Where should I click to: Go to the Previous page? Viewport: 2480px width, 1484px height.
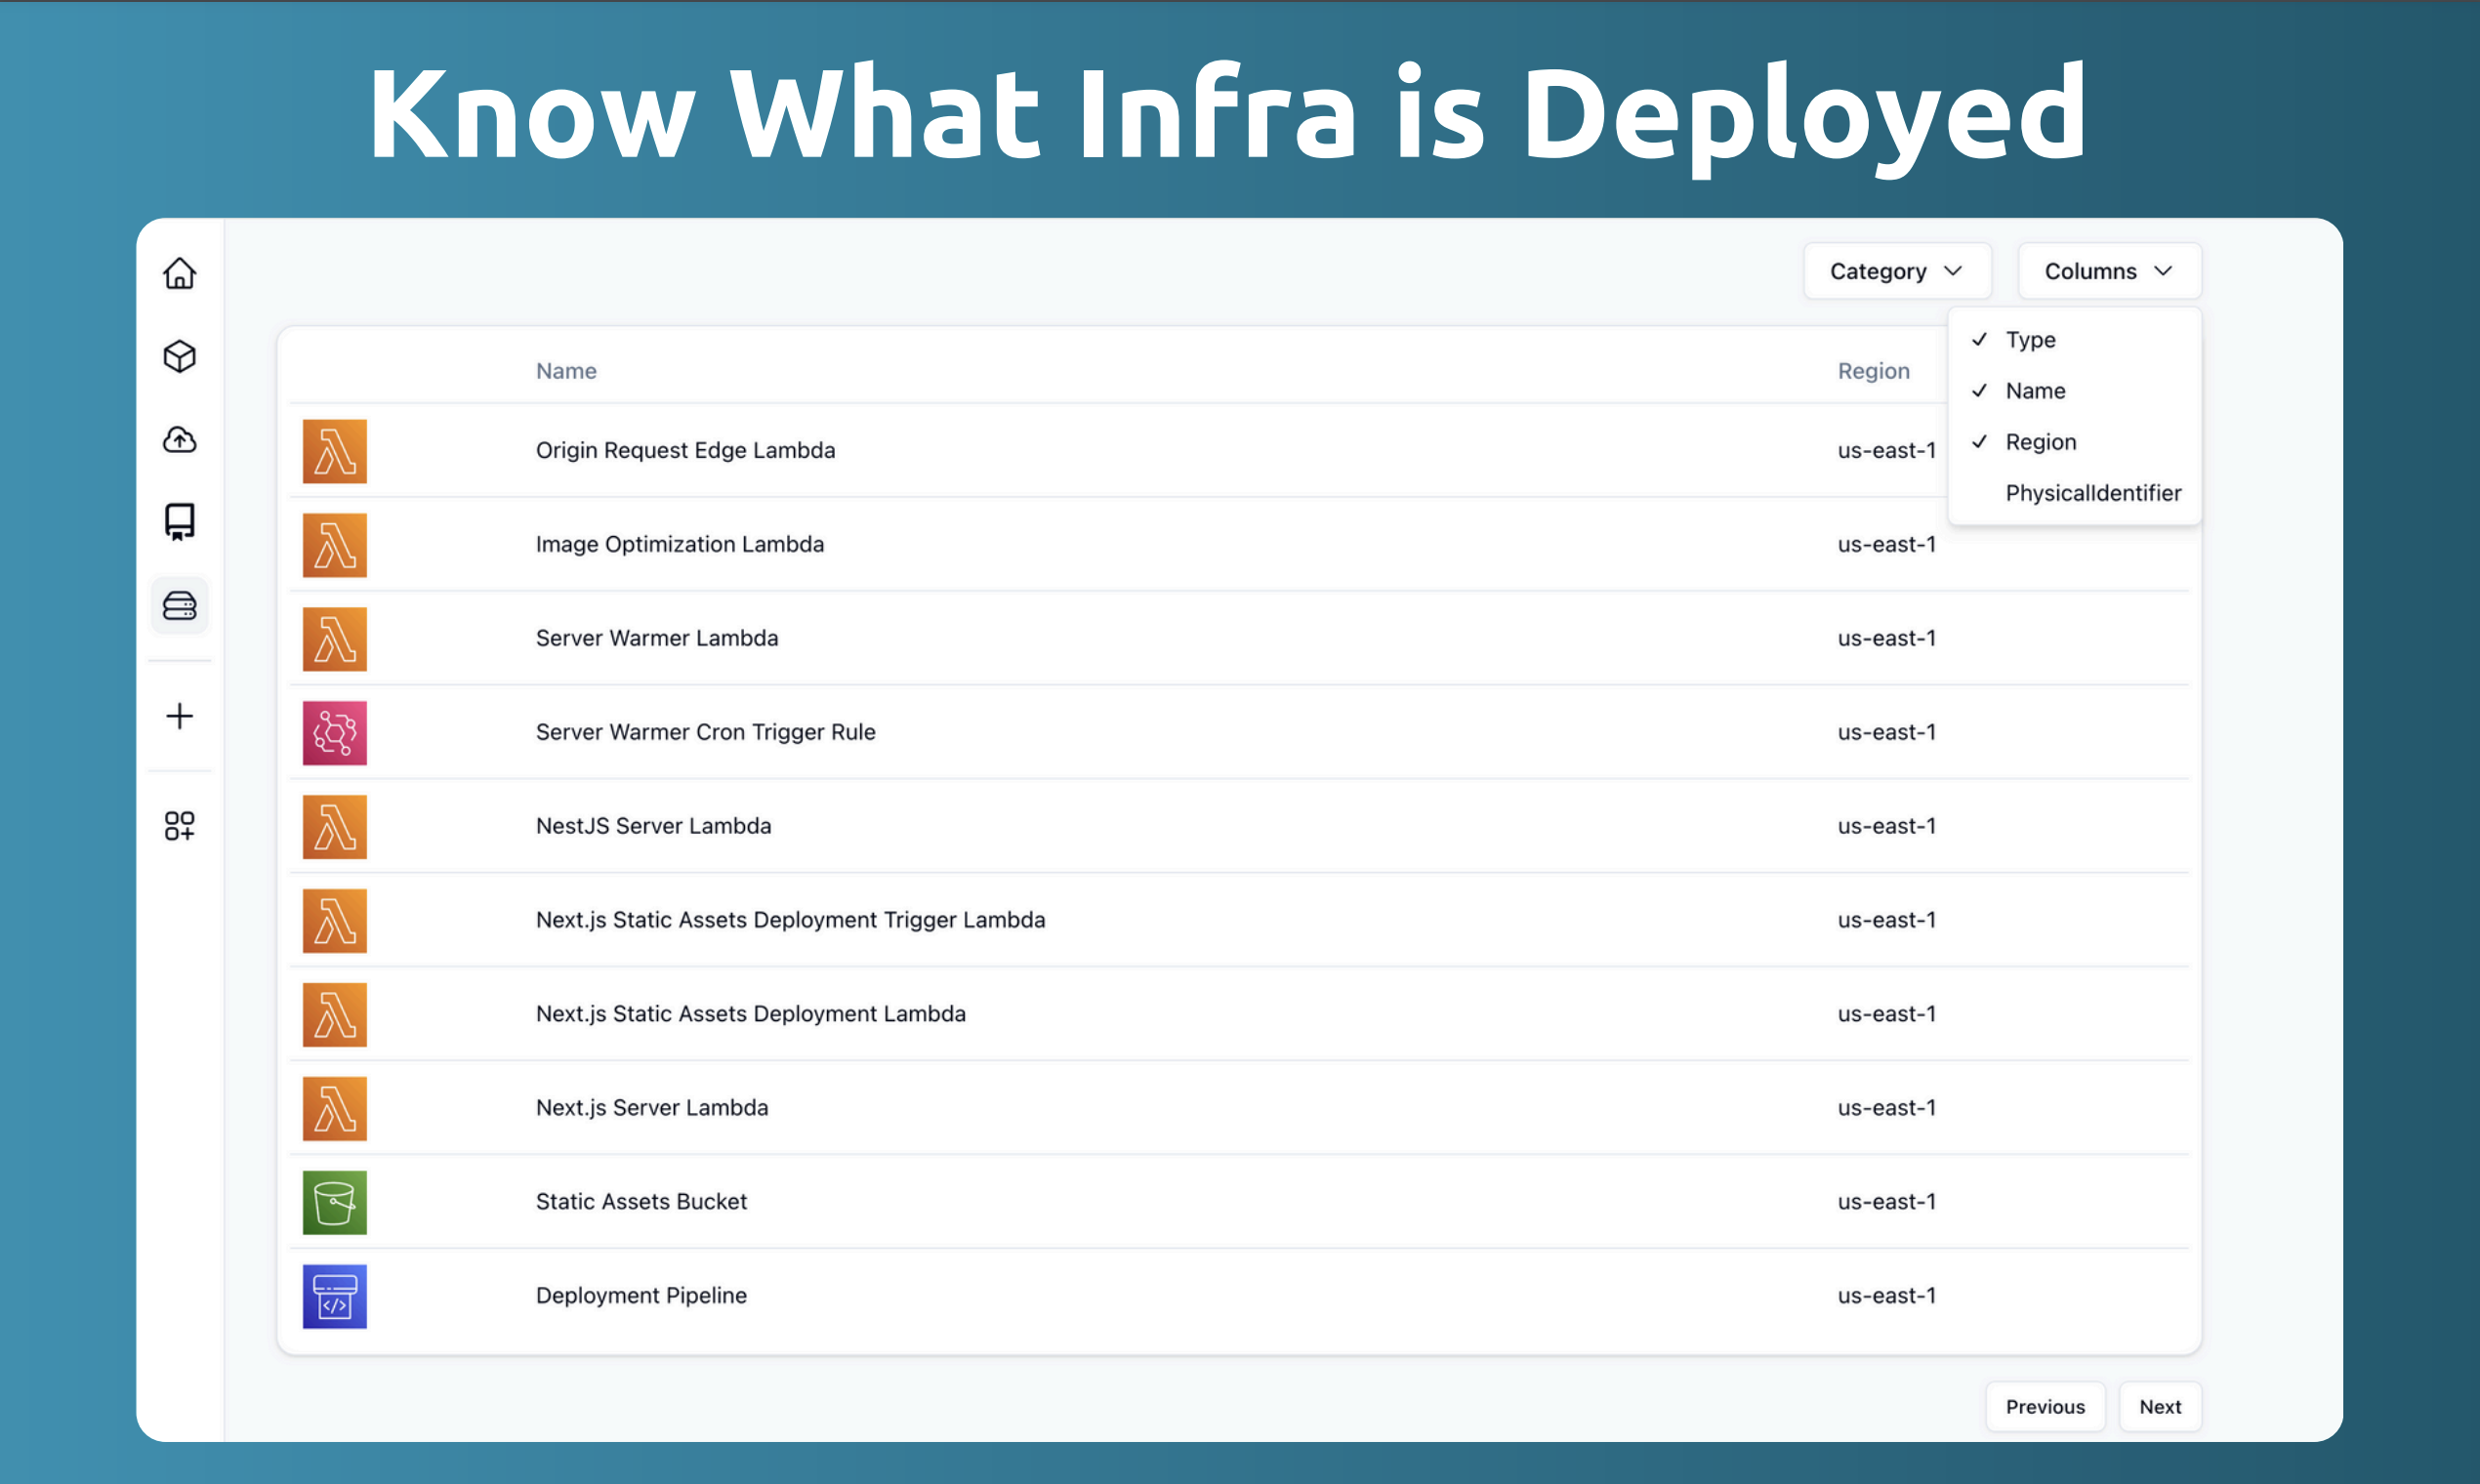tap(2045, 1407)
